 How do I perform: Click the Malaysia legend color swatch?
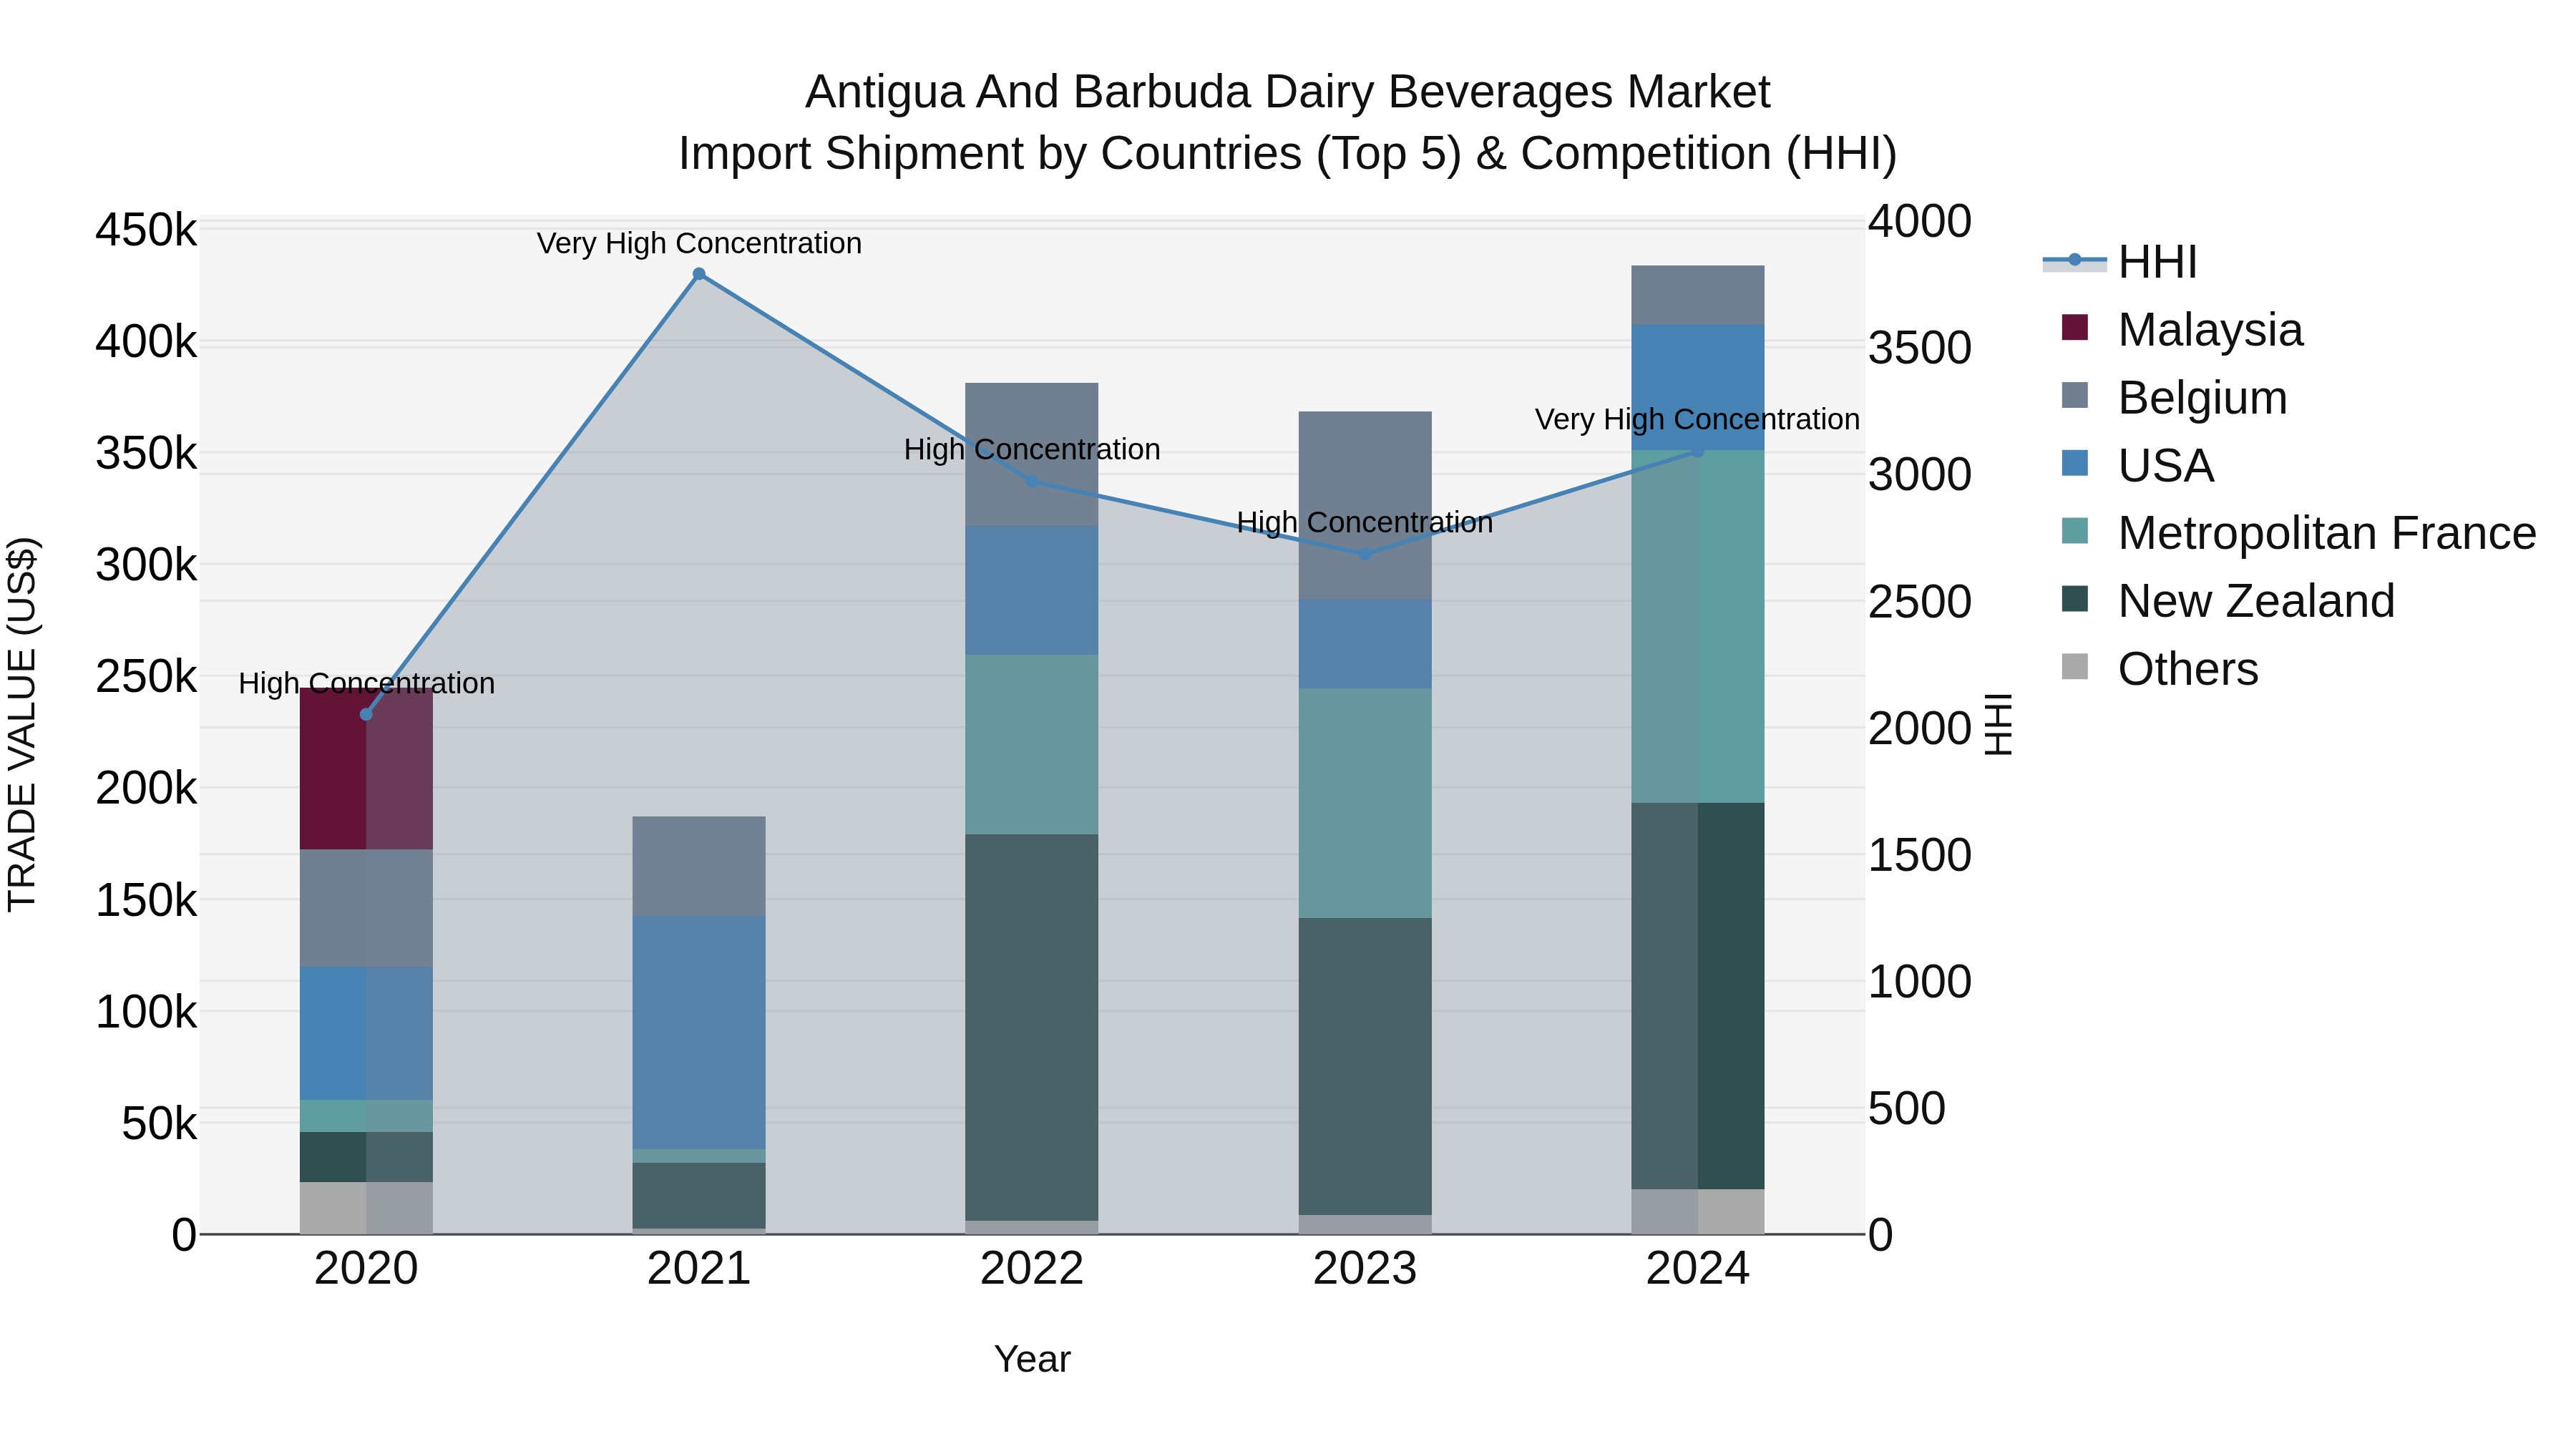tap(2075, 327)
